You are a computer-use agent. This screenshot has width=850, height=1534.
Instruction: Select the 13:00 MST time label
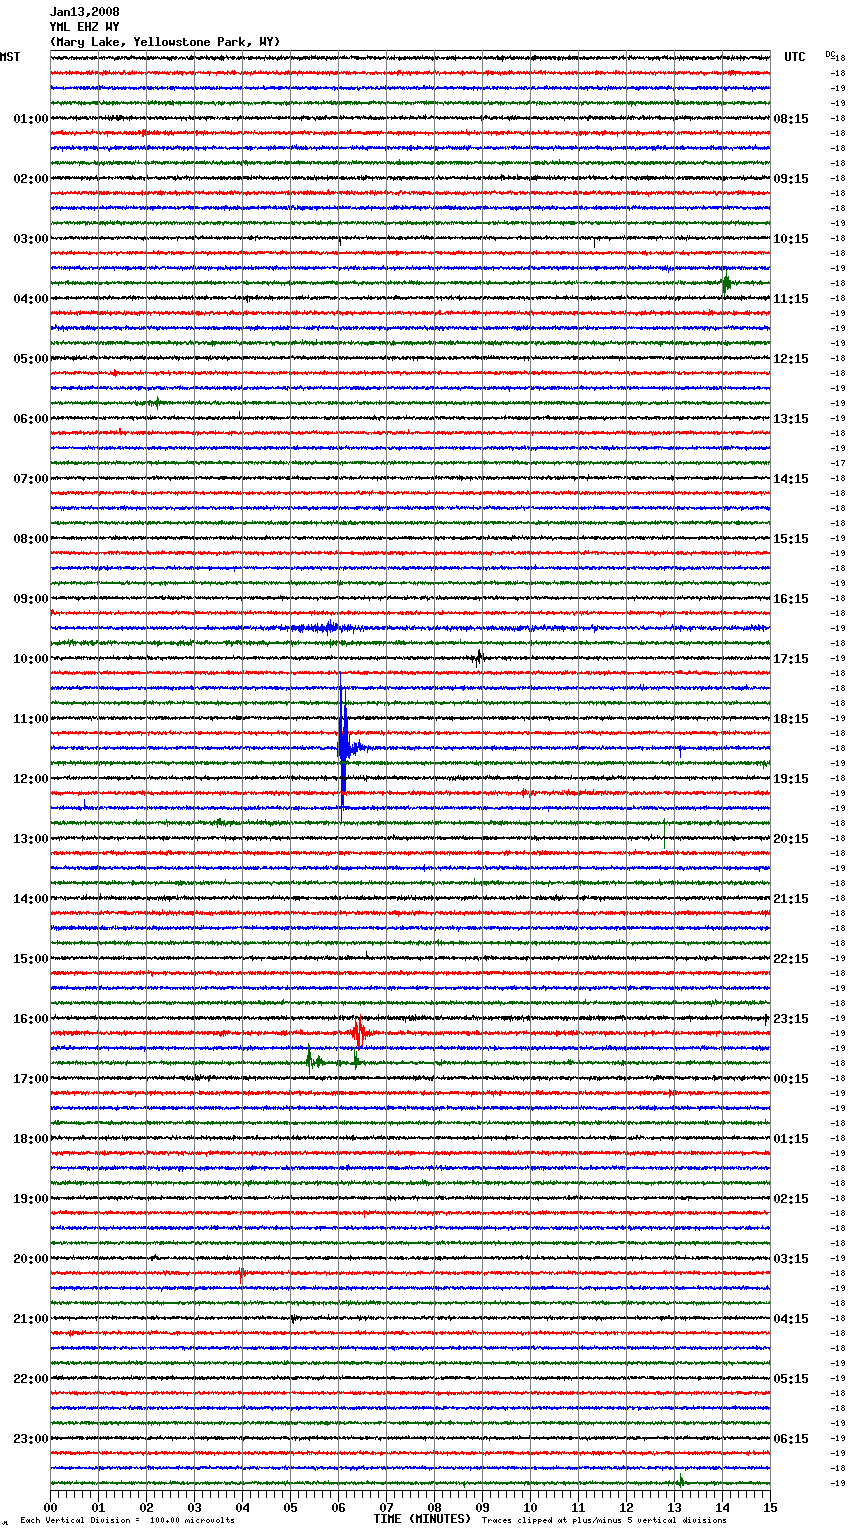pos(31,839)
